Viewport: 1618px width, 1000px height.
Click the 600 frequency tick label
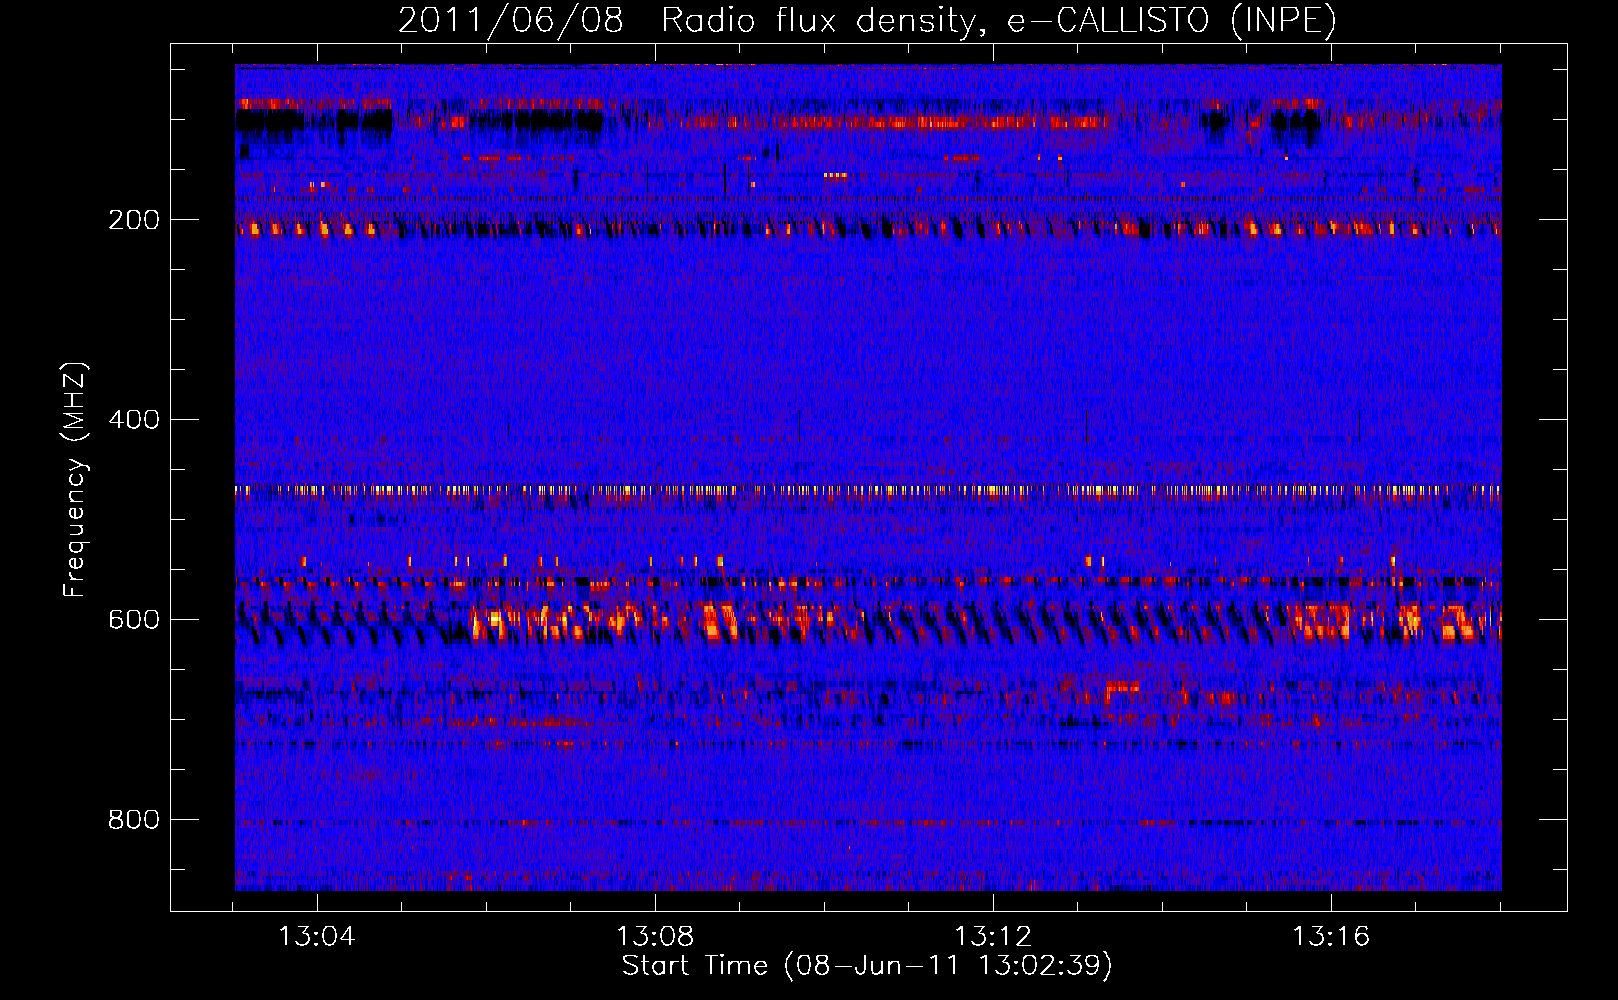134,619
